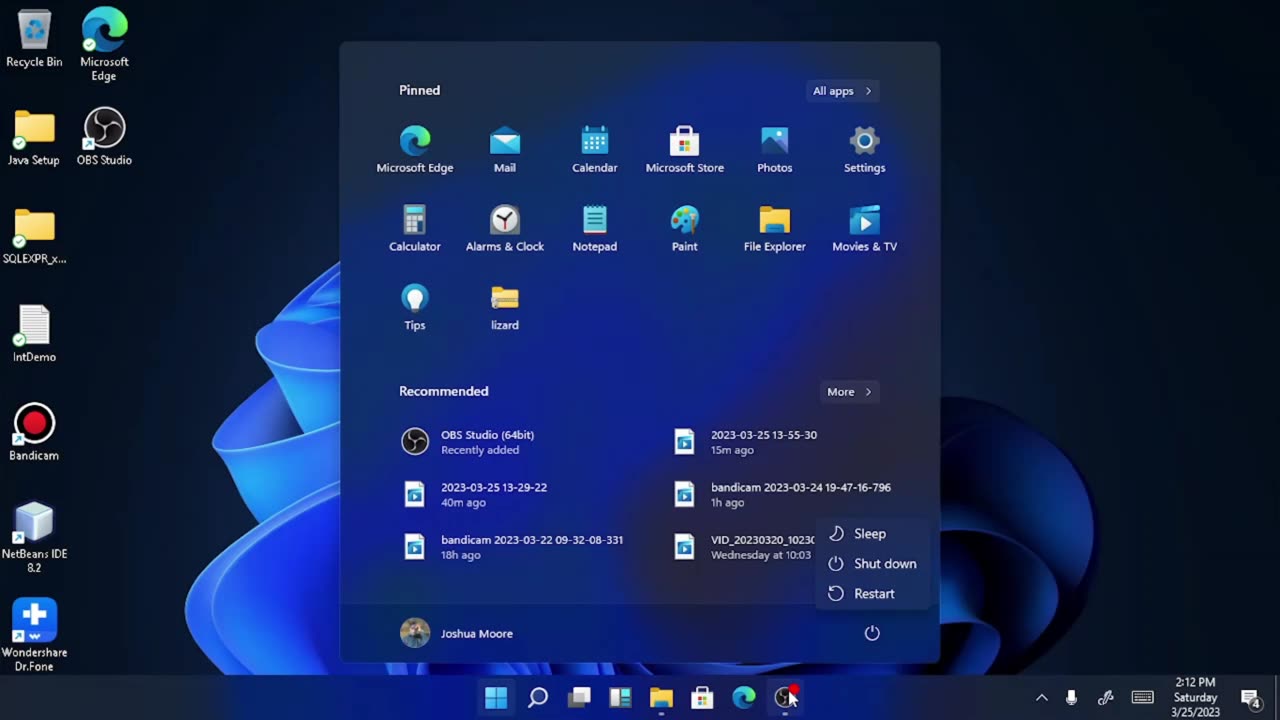Click the microphone icon in system tray

coord(1071,697)
